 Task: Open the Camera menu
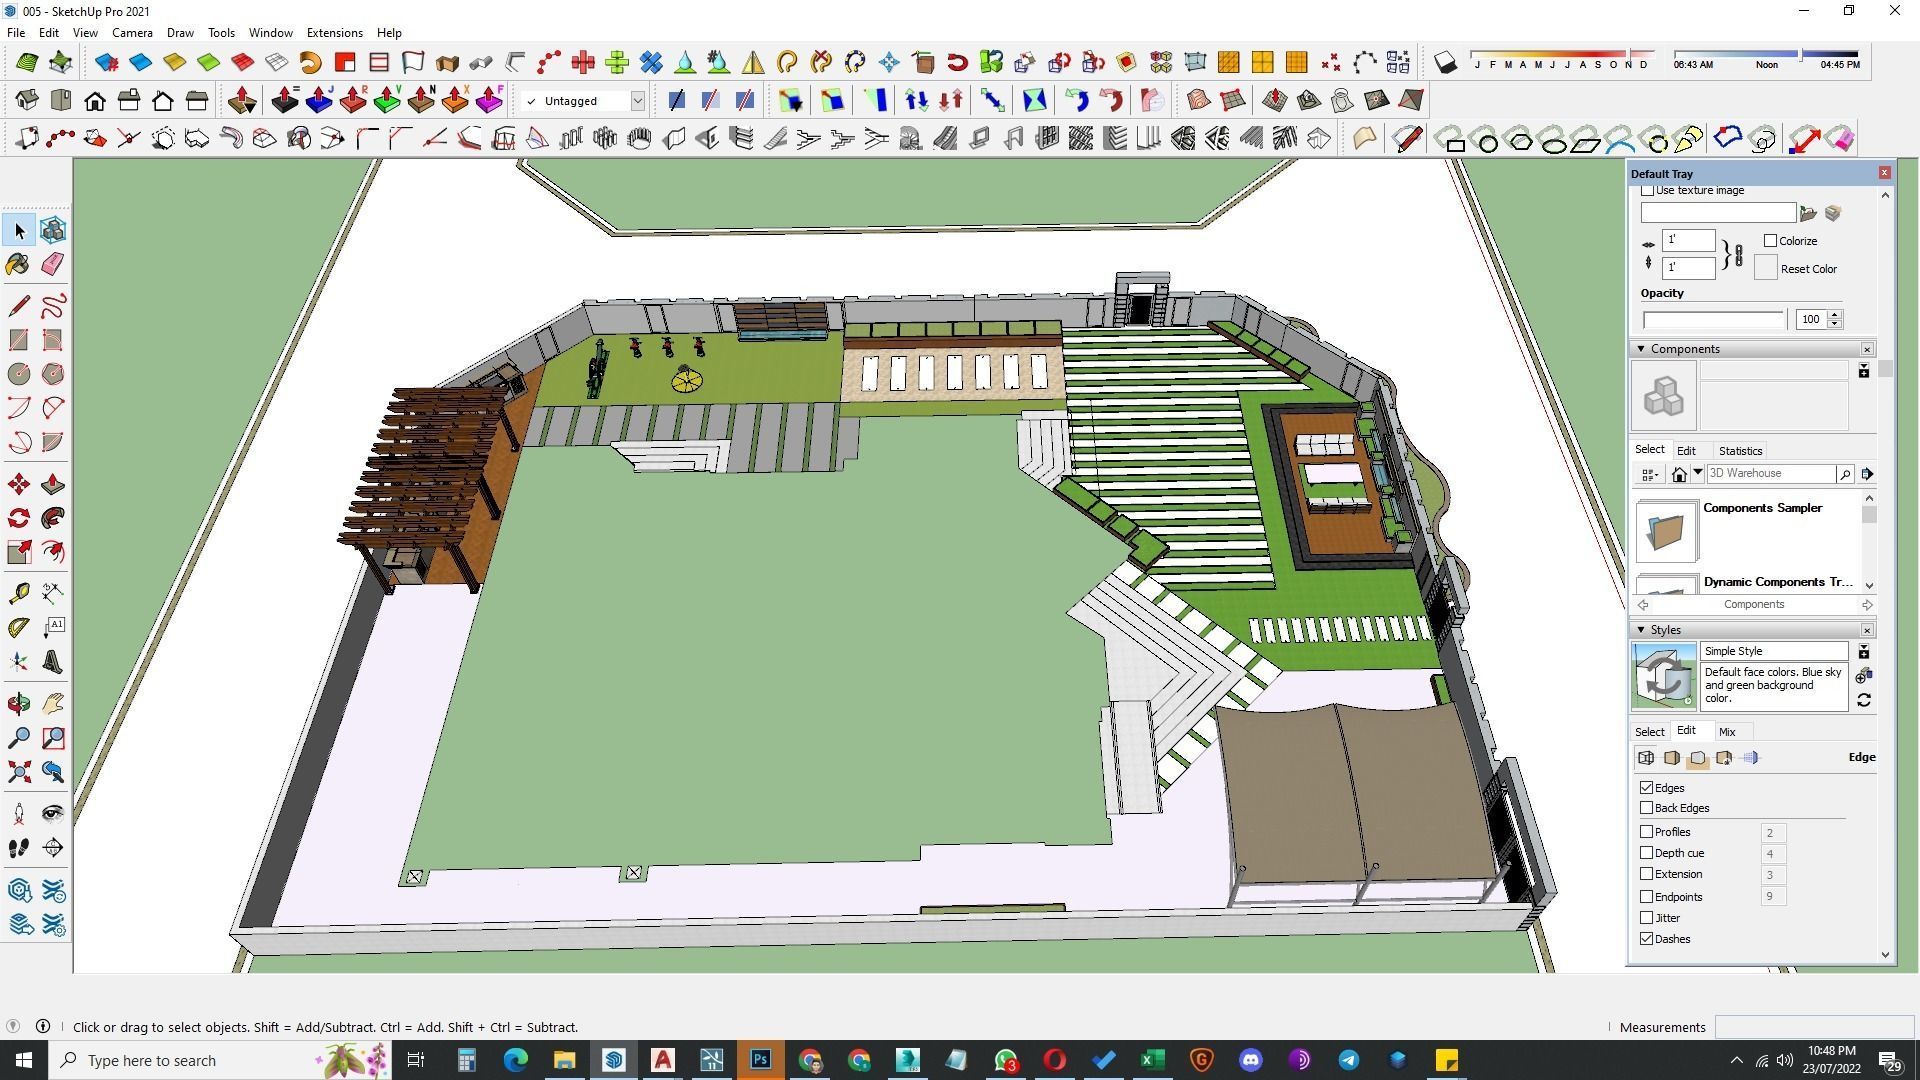point(132,32)
